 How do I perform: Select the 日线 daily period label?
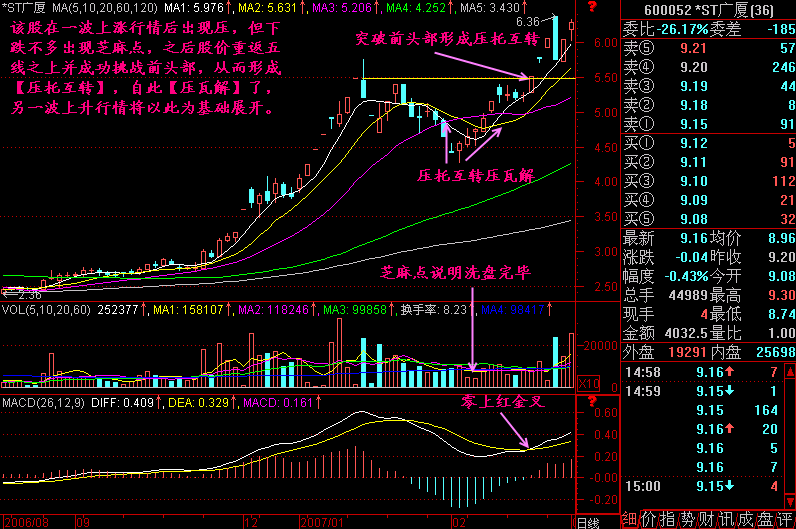tap(588, 522)
